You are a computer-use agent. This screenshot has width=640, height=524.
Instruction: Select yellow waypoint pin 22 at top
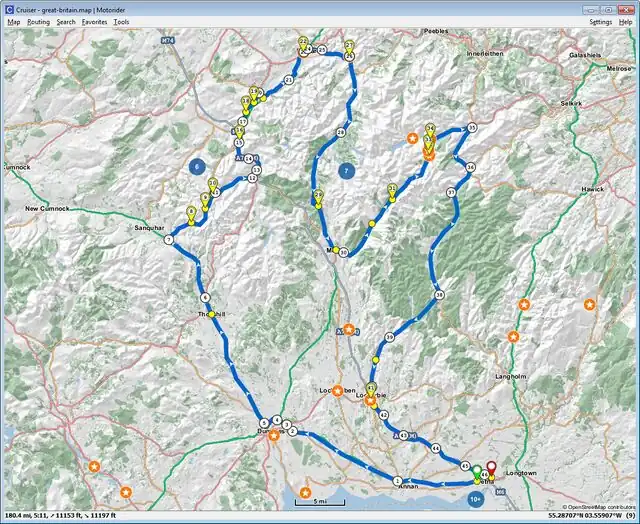coord(302,43)
